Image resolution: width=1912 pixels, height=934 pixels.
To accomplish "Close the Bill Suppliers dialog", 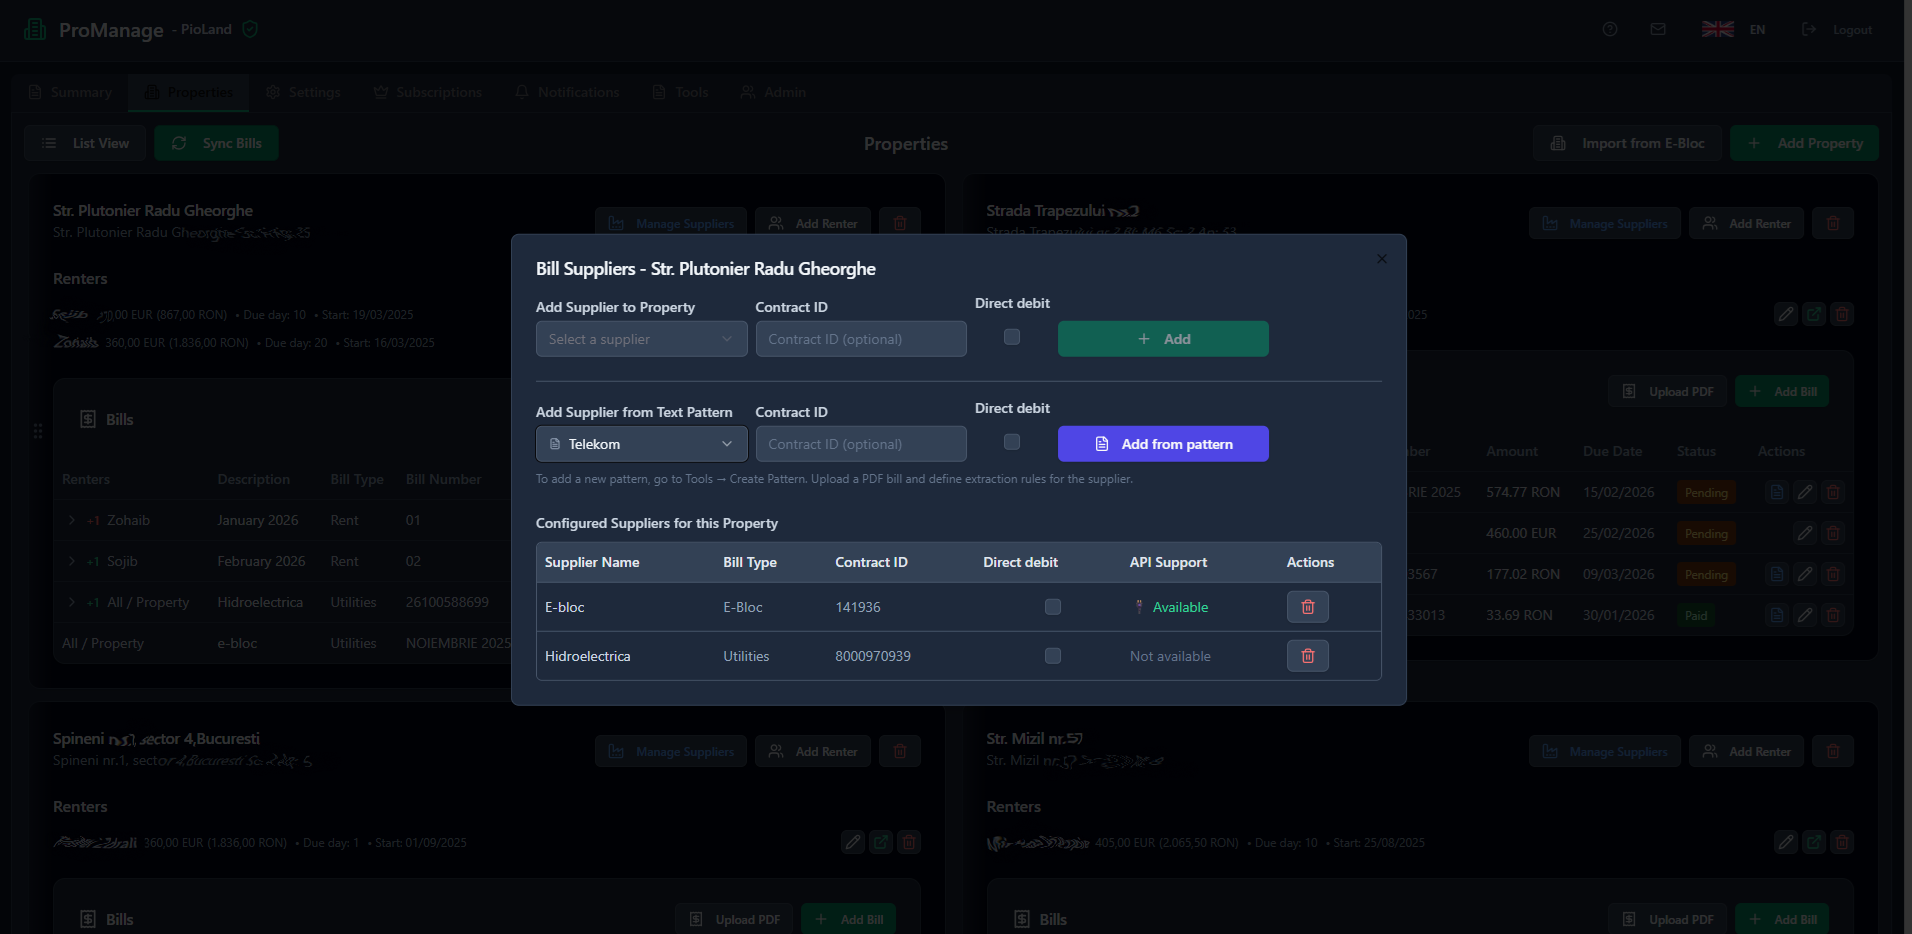I will 1381,258.
